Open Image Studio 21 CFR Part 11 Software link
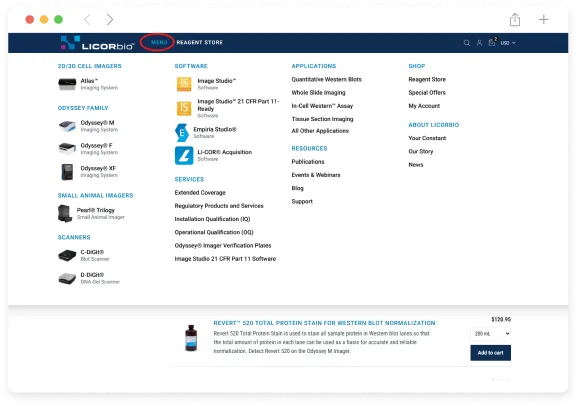The image size is (579, 406). click(x=225, y=259)
